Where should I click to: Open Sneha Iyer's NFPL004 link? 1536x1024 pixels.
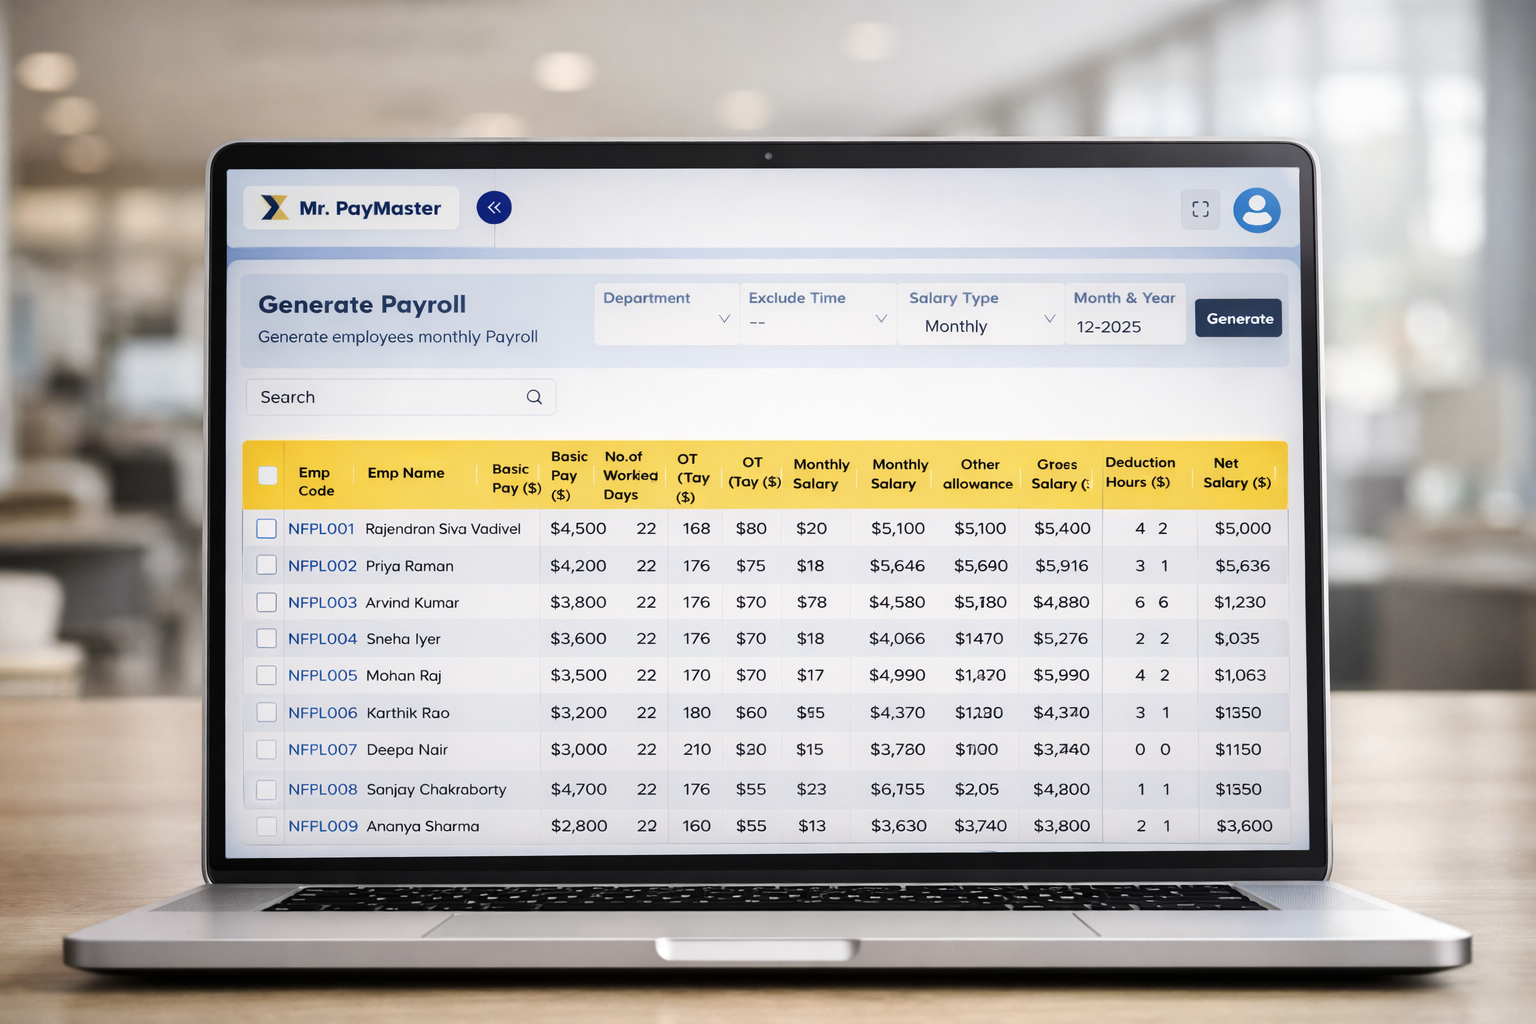322,638
